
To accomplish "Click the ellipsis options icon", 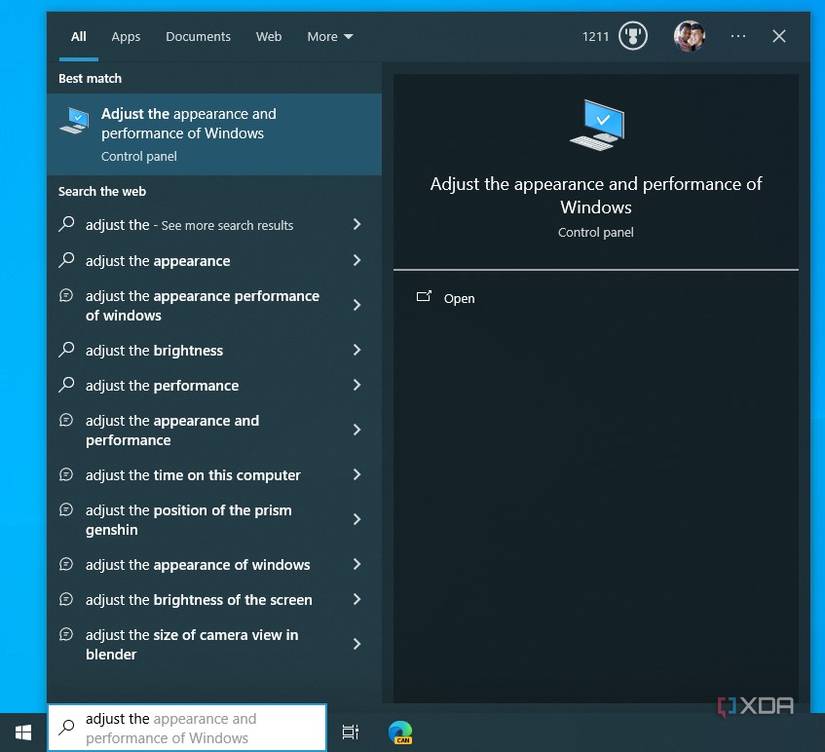I will pos(737,36).
